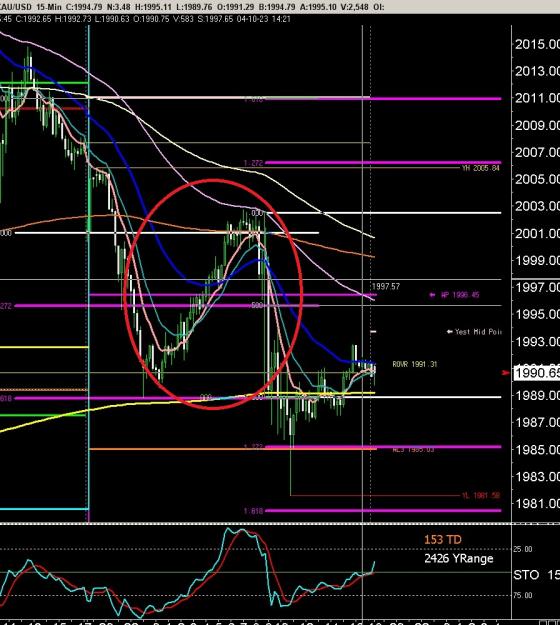This screenshot has height=625, width=560.
Task: Click the 1989.00 price axis label
Action: pos(537,395)
